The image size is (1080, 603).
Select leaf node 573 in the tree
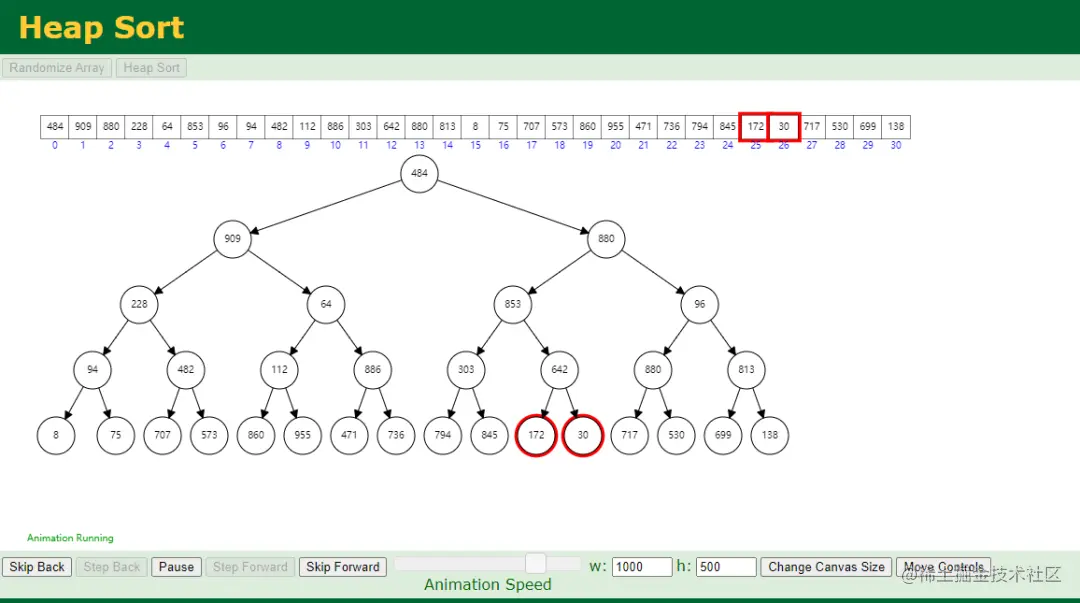(x=209, y=435)
